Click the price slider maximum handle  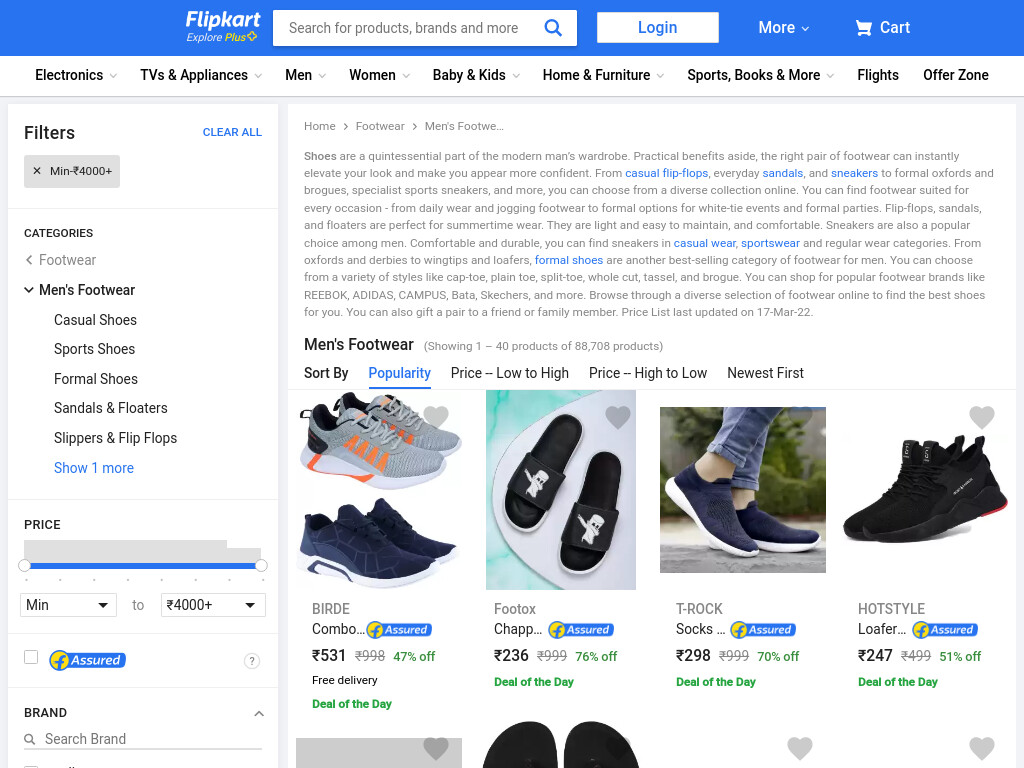click(261, 566)
